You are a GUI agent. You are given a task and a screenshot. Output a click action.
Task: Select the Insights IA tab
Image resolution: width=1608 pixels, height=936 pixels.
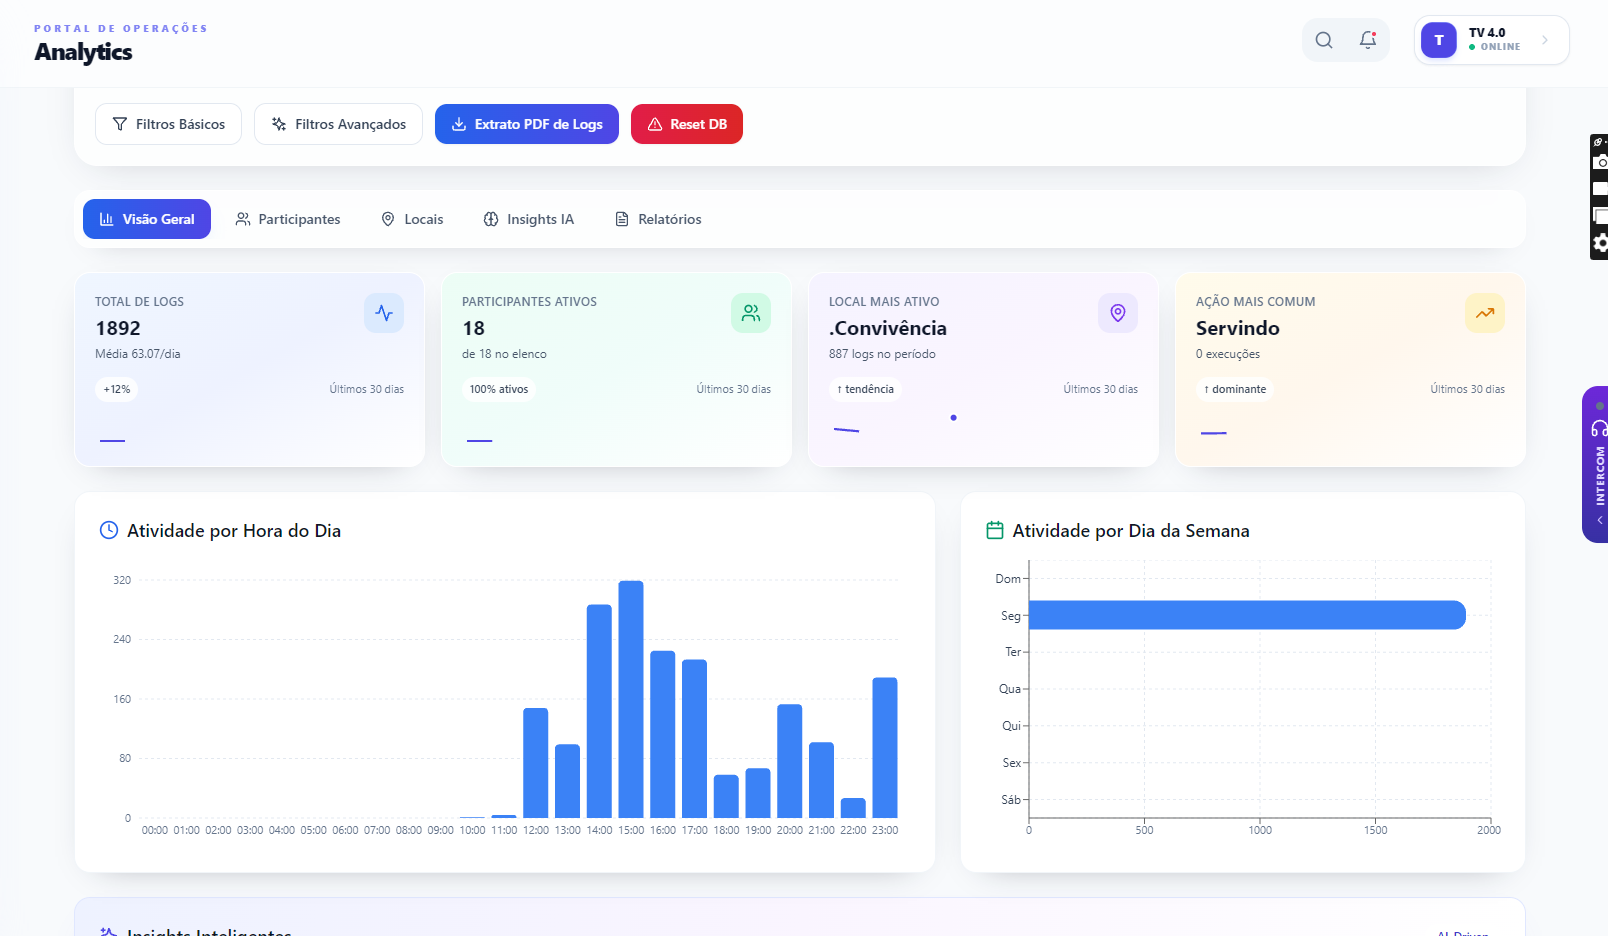click(529, 219)
